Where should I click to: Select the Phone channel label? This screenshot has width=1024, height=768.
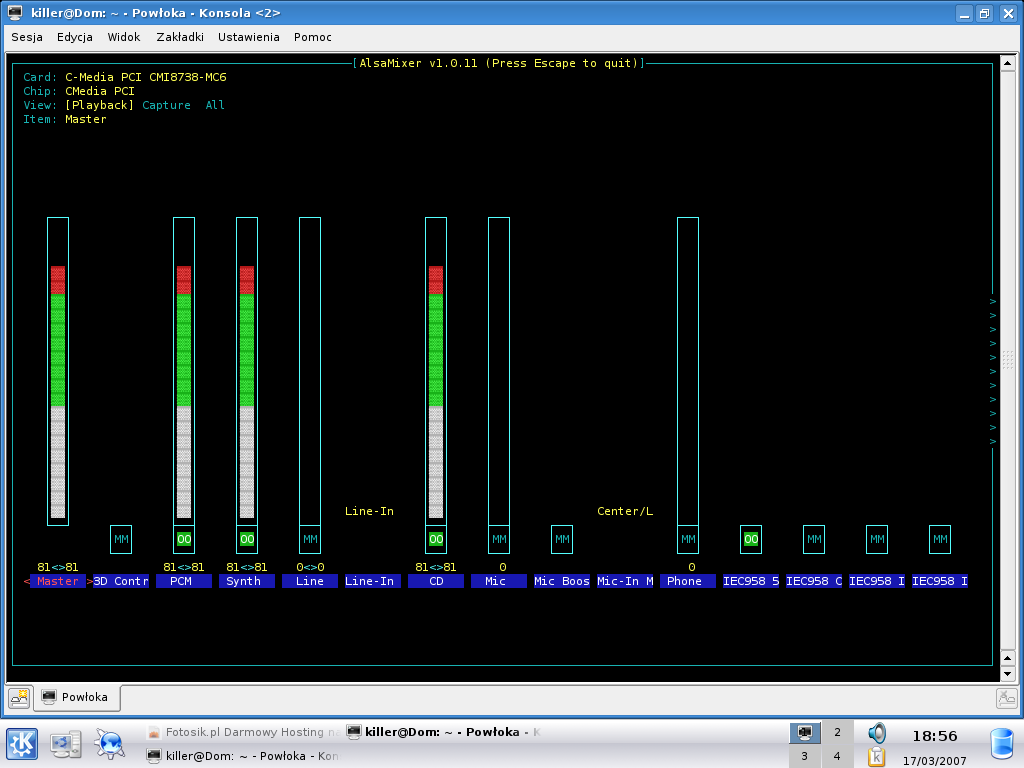coord(688,581)
